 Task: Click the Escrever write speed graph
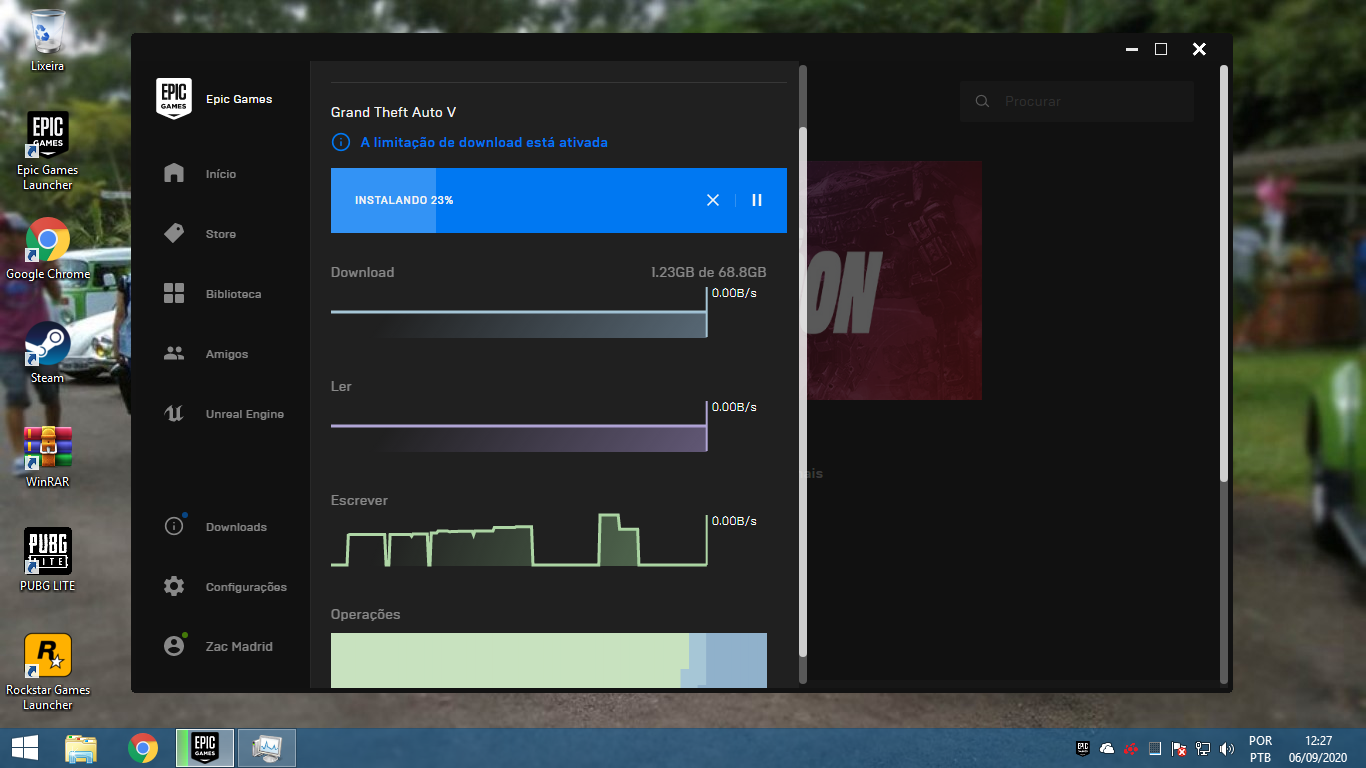pyautogui.click(x=519, y=540)
